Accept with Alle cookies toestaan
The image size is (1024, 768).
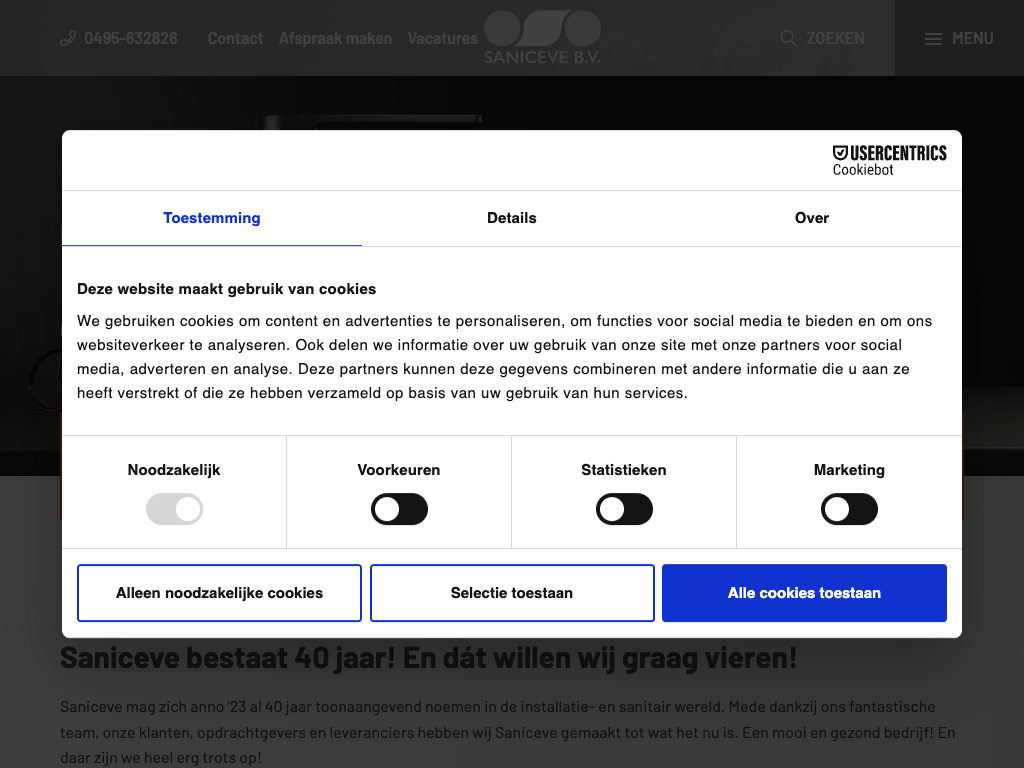coord(804,593)
